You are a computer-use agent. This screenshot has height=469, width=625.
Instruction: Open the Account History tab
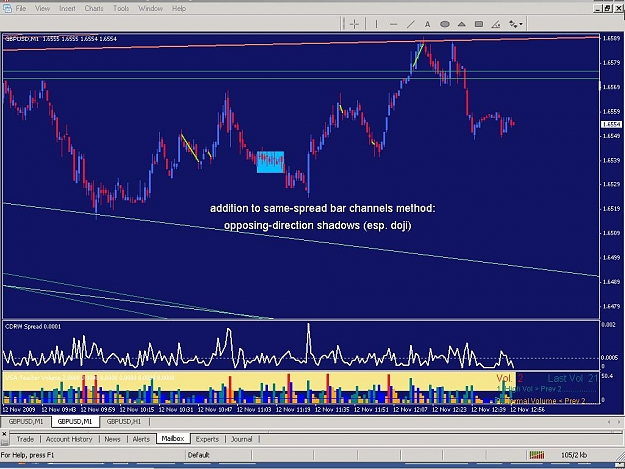pos(69,439)
